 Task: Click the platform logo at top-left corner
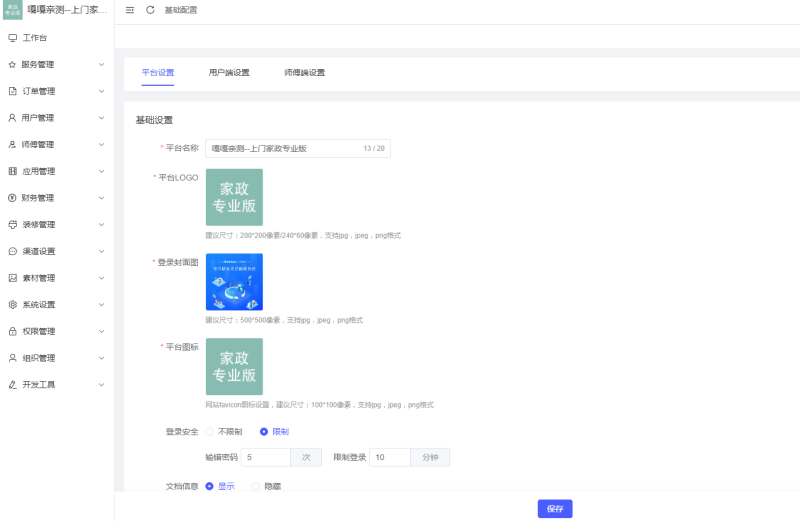point(13,10)
